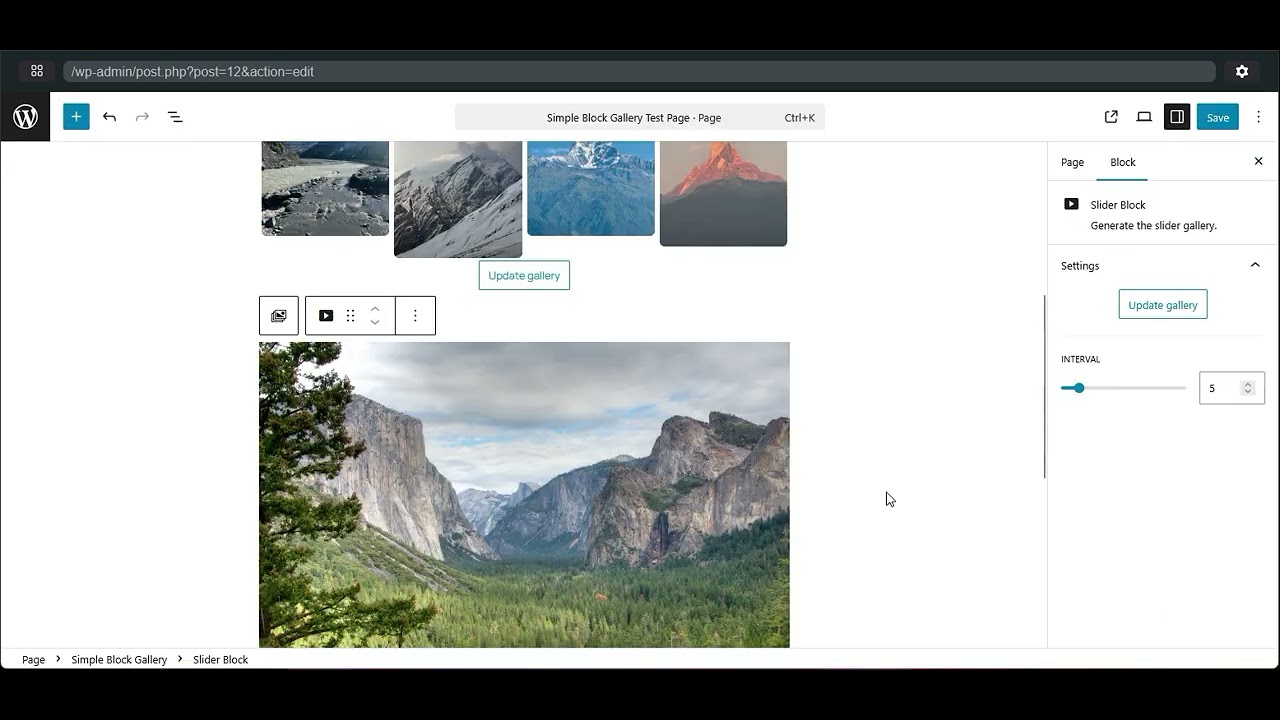Open the editor options three-dot menu
Image resolution: width=1280 pixels, height=720 pixels.
click(1259, 117)
